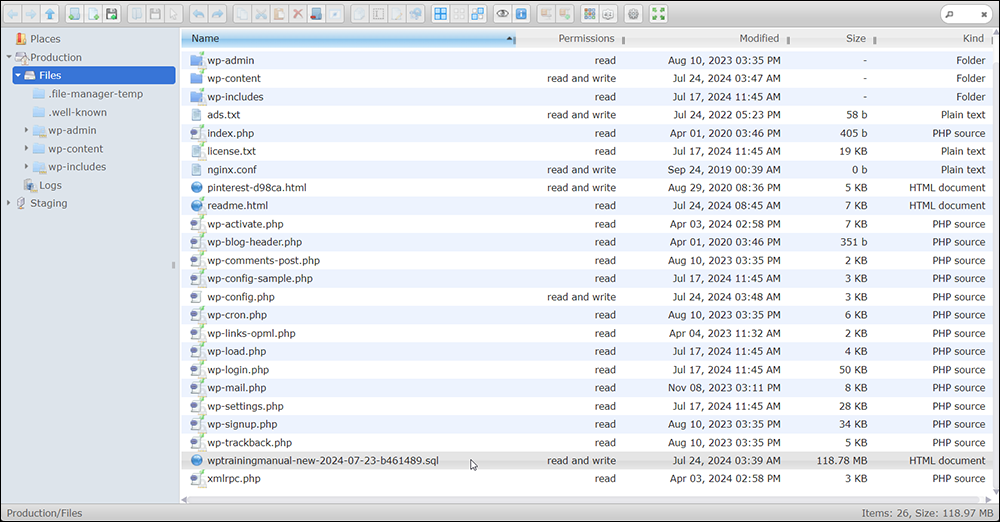
Task: Click the Rename toolbar icon
Action: (378, 13)
